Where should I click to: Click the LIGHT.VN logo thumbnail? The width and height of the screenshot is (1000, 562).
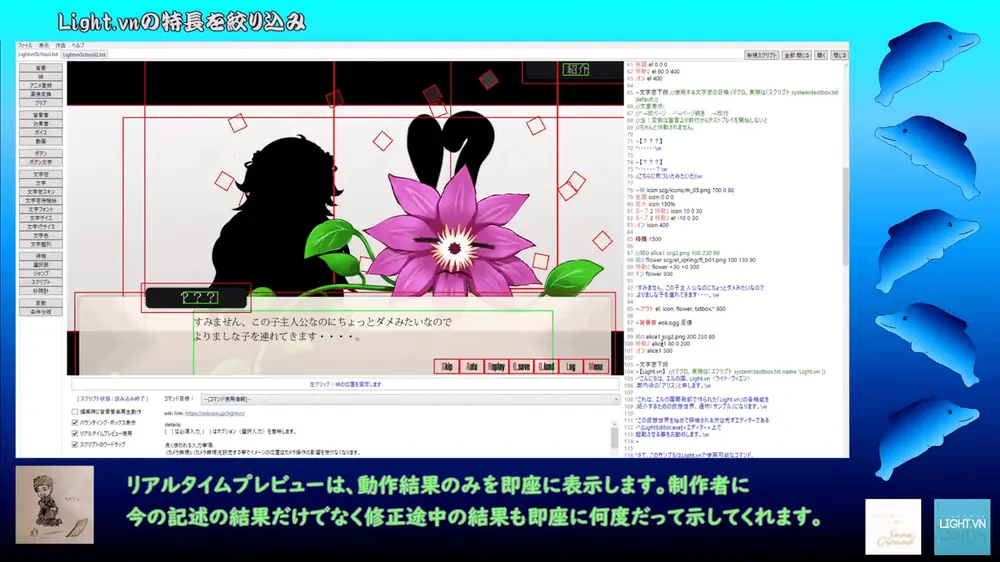tap(962, 526)
